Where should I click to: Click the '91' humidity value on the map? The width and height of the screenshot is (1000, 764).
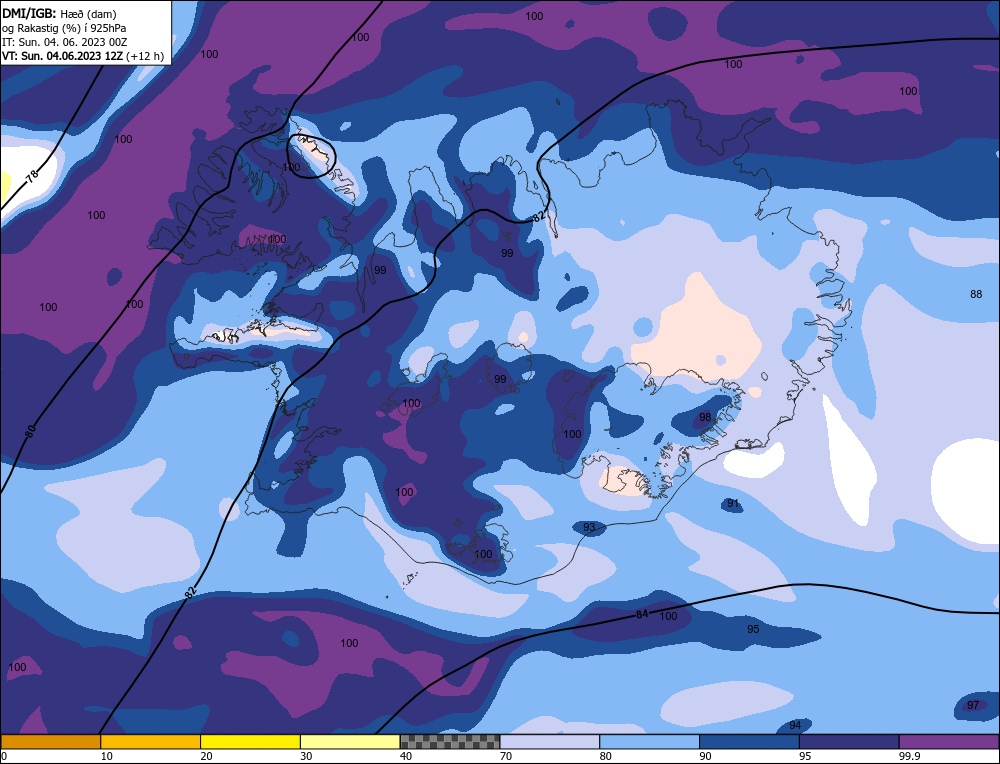click(733, 503)
